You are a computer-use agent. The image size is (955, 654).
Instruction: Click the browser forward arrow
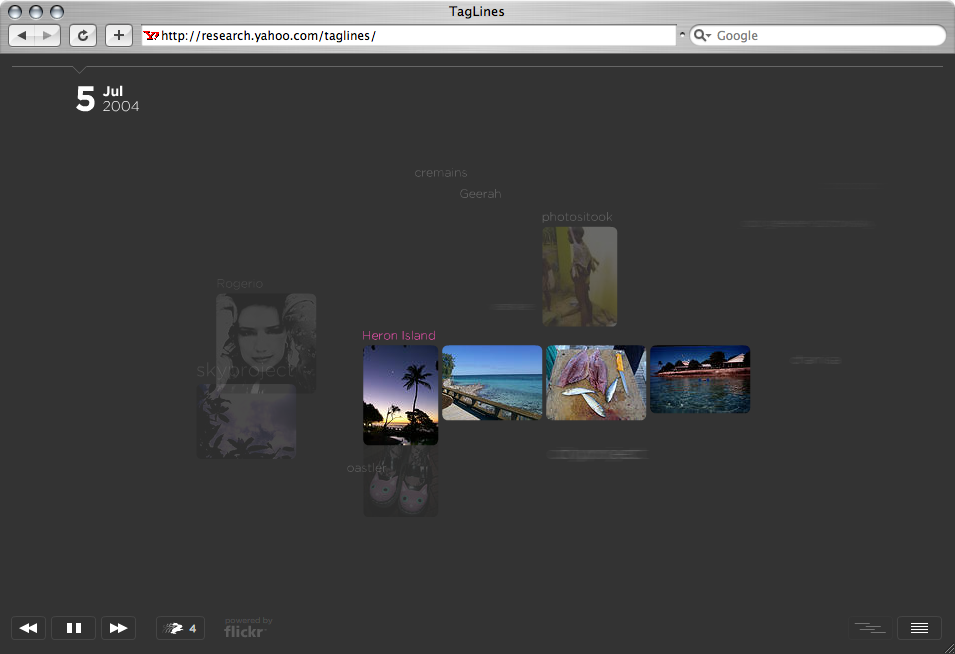[48, 36]
